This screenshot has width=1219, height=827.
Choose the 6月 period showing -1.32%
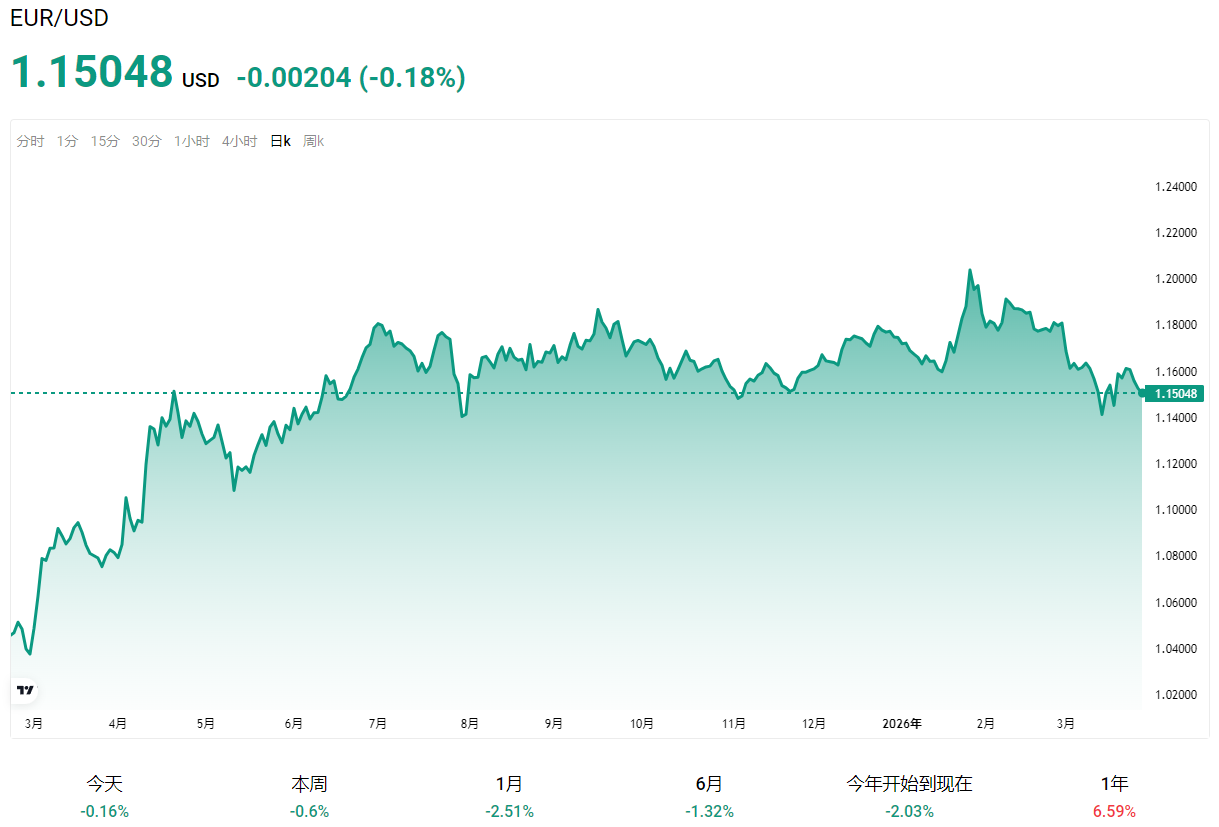[709, 797]
